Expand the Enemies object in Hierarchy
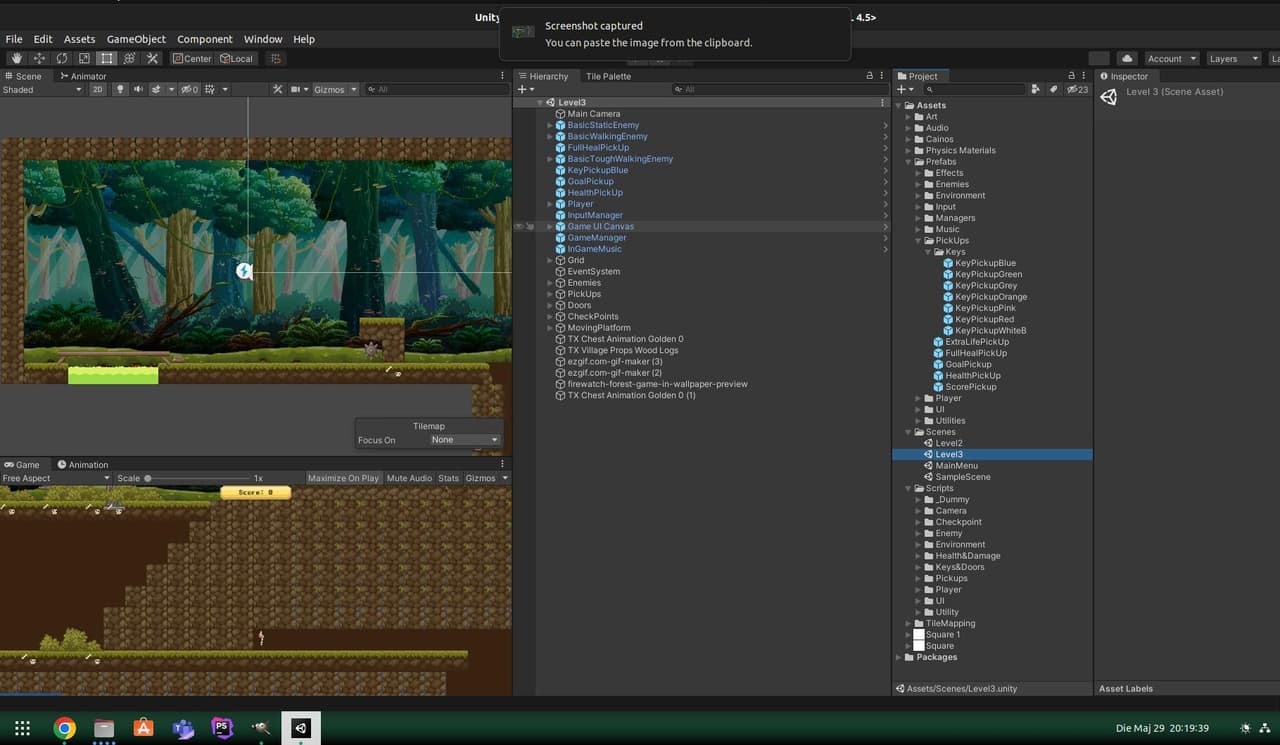This screenshot has width=1280, height=745. coord(550,283)
